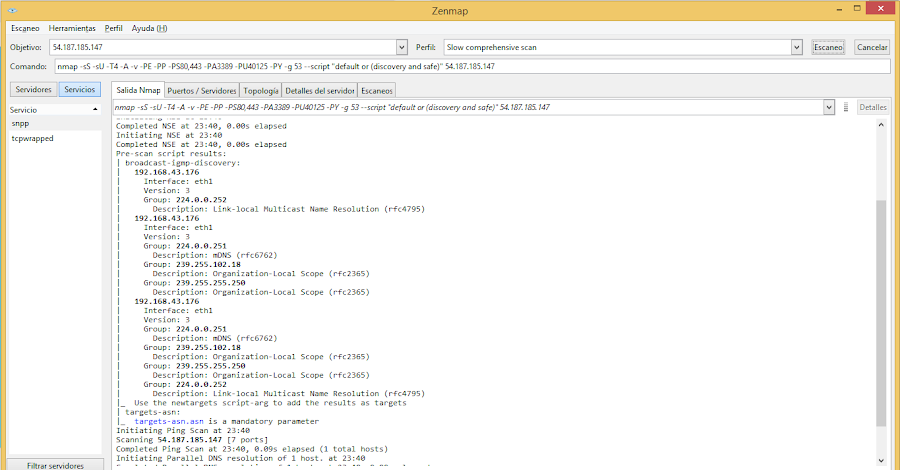Sort by the Servicio column header

[x=55, y=110]
